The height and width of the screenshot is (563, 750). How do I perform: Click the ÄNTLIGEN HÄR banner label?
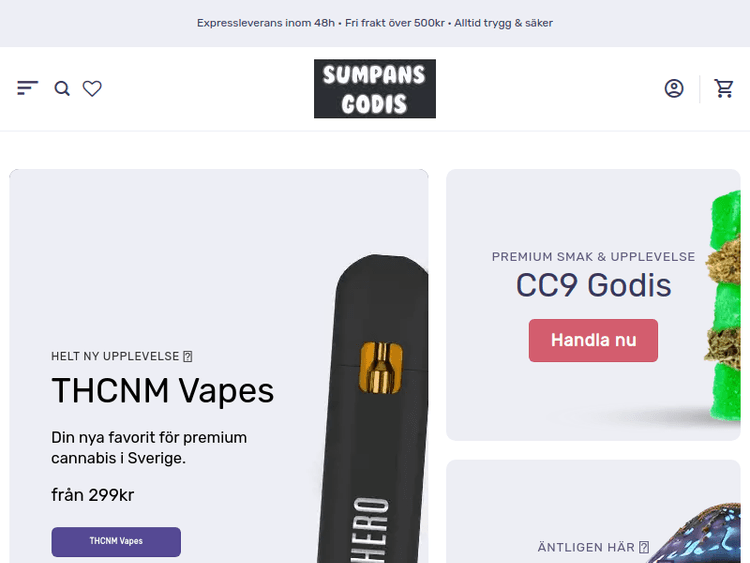(x=586, y=547)
